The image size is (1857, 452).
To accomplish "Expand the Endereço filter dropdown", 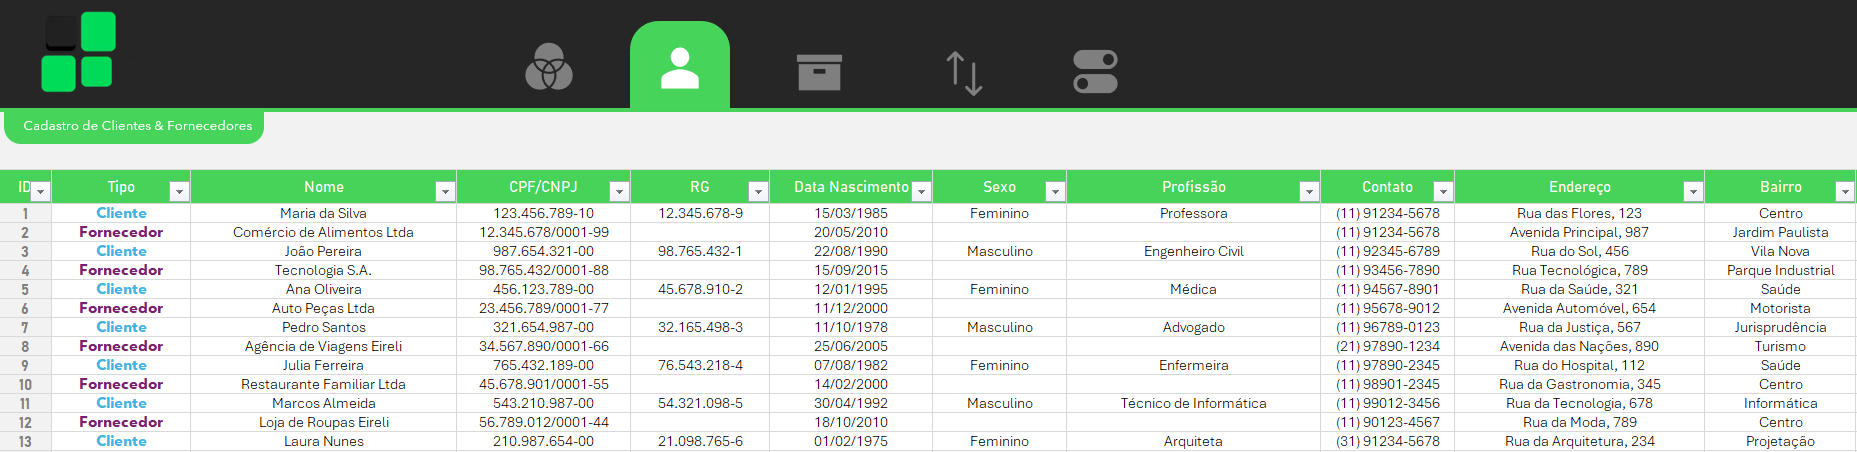I will pyautogui.click(x=1692, y=191).
